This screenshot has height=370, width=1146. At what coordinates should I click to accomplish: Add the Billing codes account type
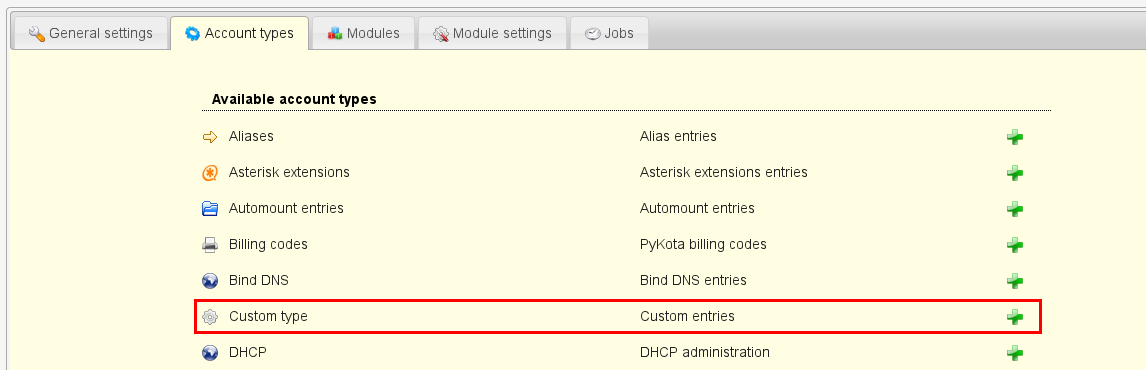pos(1014,244)
